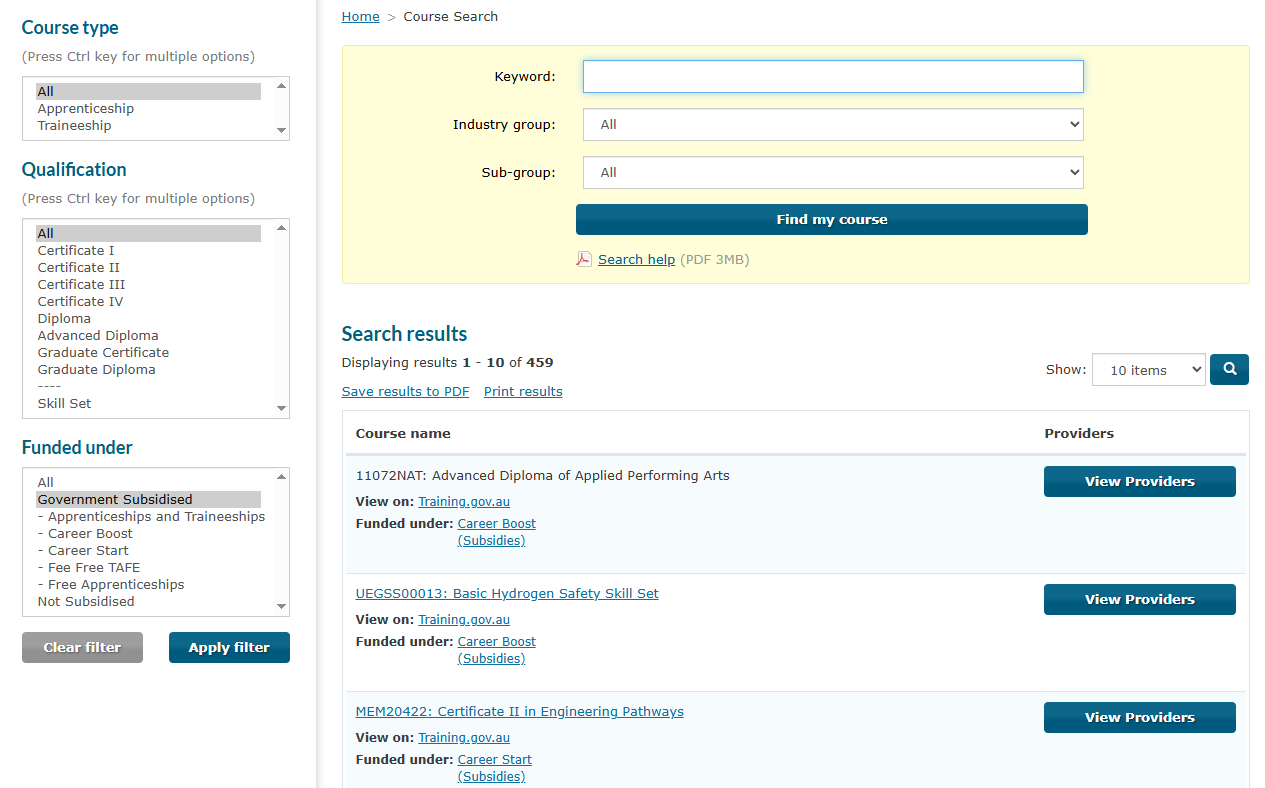1265x788 pixels.
Task: Open Training.gov.au link for UEGSS00013 course
Action: [464, 620]
